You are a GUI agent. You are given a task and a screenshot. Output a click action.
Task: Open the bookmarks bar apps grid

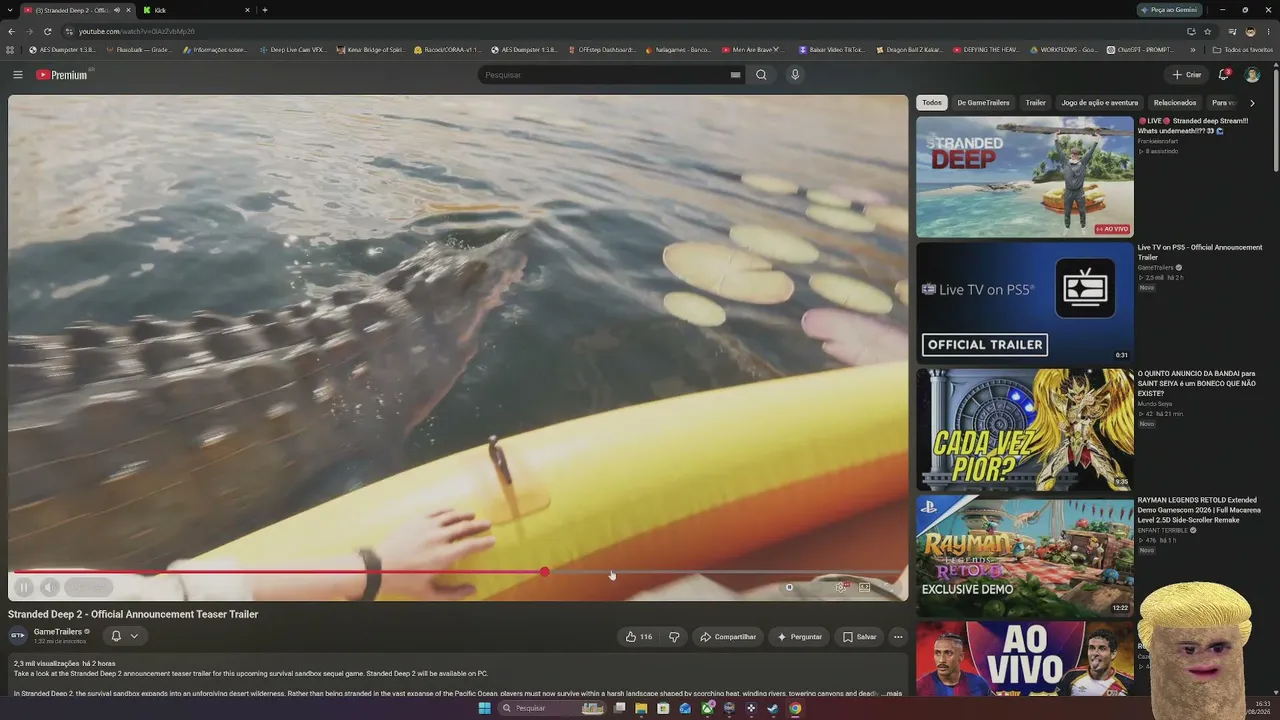(10, 49)
